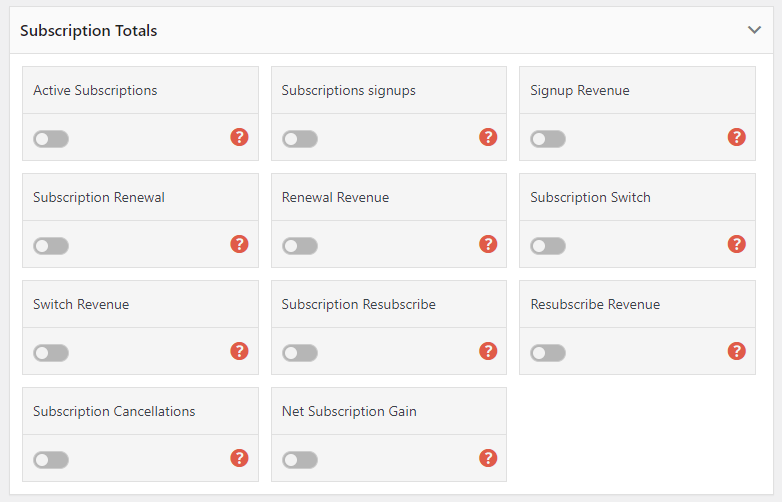The width and height of the screenshot is (782, 502).
Task: Enable the Active Subscriptions toggle
Action: tap(51, 139)
